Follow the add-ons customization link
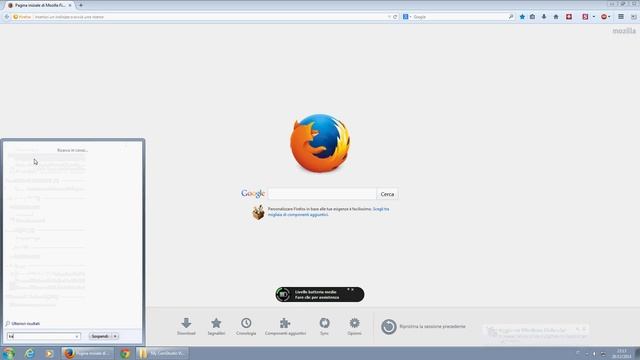Screen dimensions: 640x360 coord(329,212)
